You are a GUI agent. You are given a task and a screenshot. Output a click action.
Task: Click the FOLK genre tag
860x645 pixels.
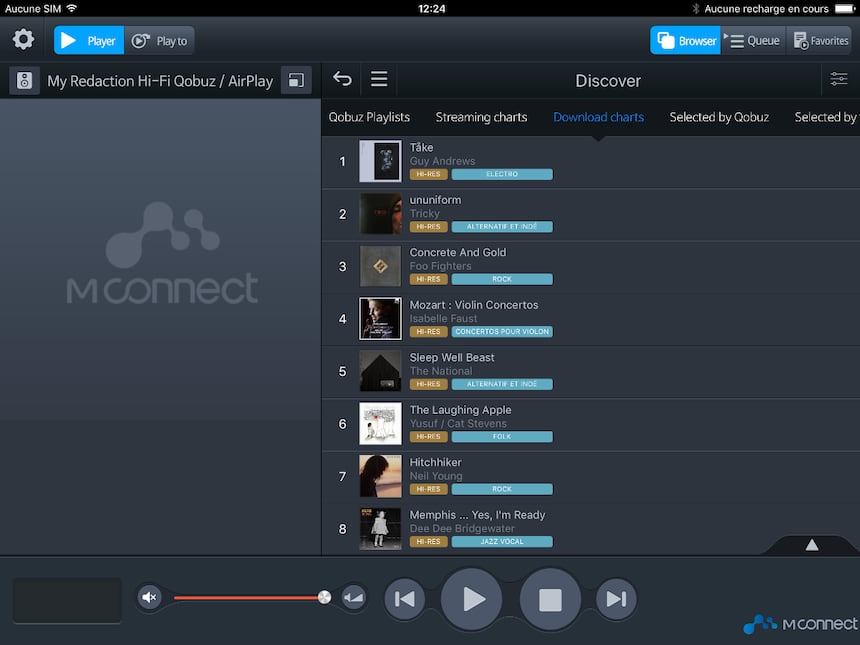tap(502, 437)
